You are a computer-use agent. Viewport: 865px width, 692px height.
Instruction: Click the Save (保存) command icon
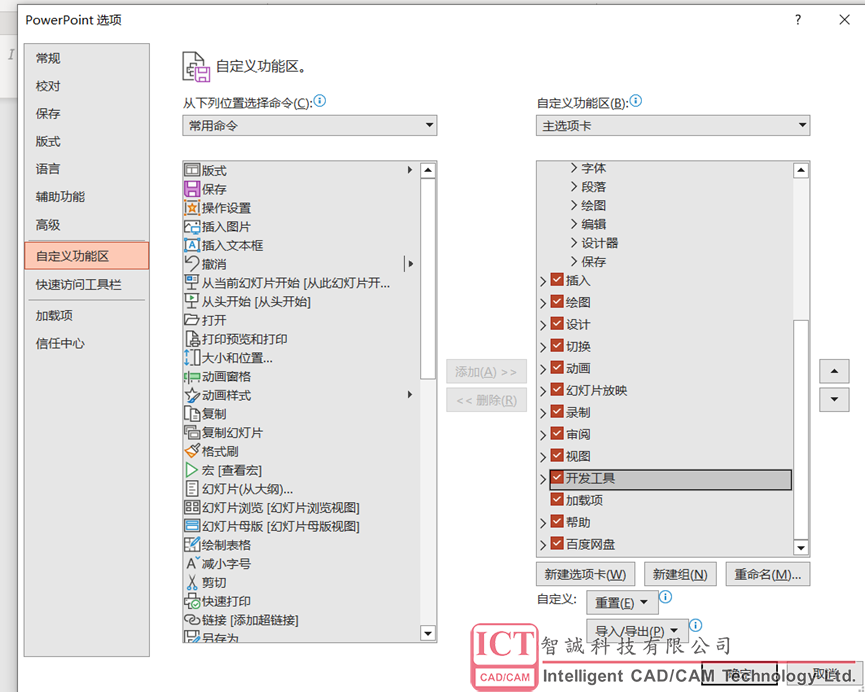193,189
